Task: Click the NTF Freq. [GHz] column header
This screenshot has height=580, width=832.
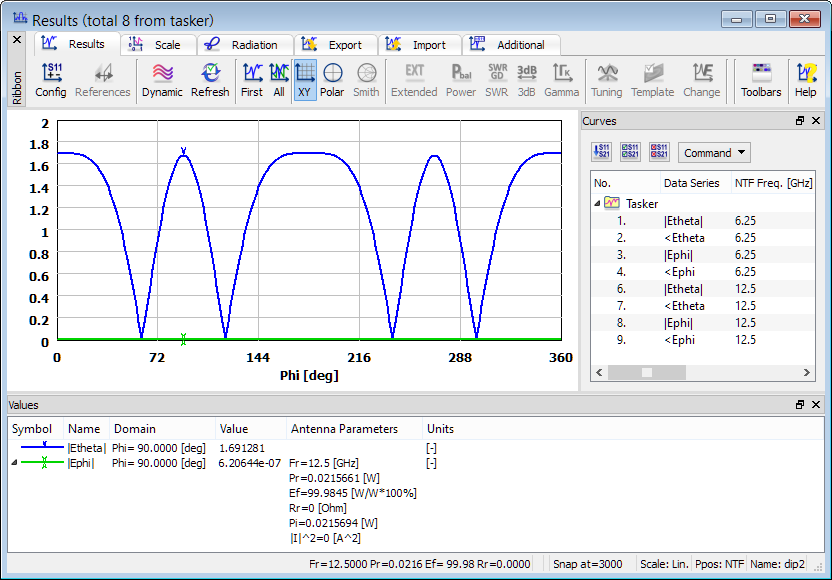Action: click(x=773, y=183)
